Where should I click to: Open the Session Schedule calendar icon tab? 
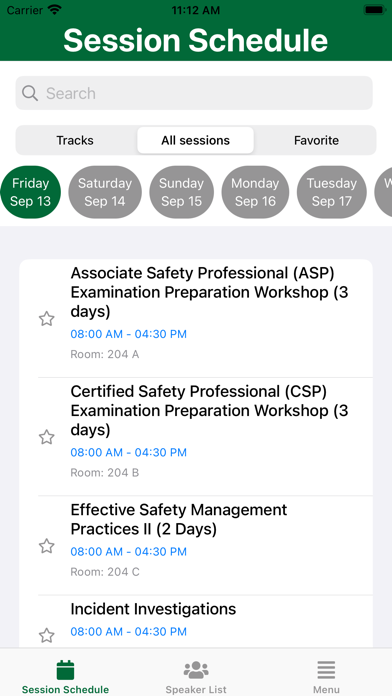tap(65, 670)
